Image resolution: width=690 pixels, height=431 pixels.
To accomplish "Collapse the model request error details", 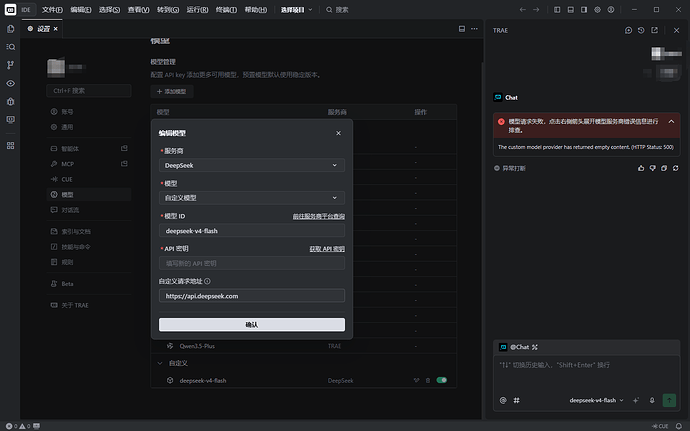I will click(671, 122).
